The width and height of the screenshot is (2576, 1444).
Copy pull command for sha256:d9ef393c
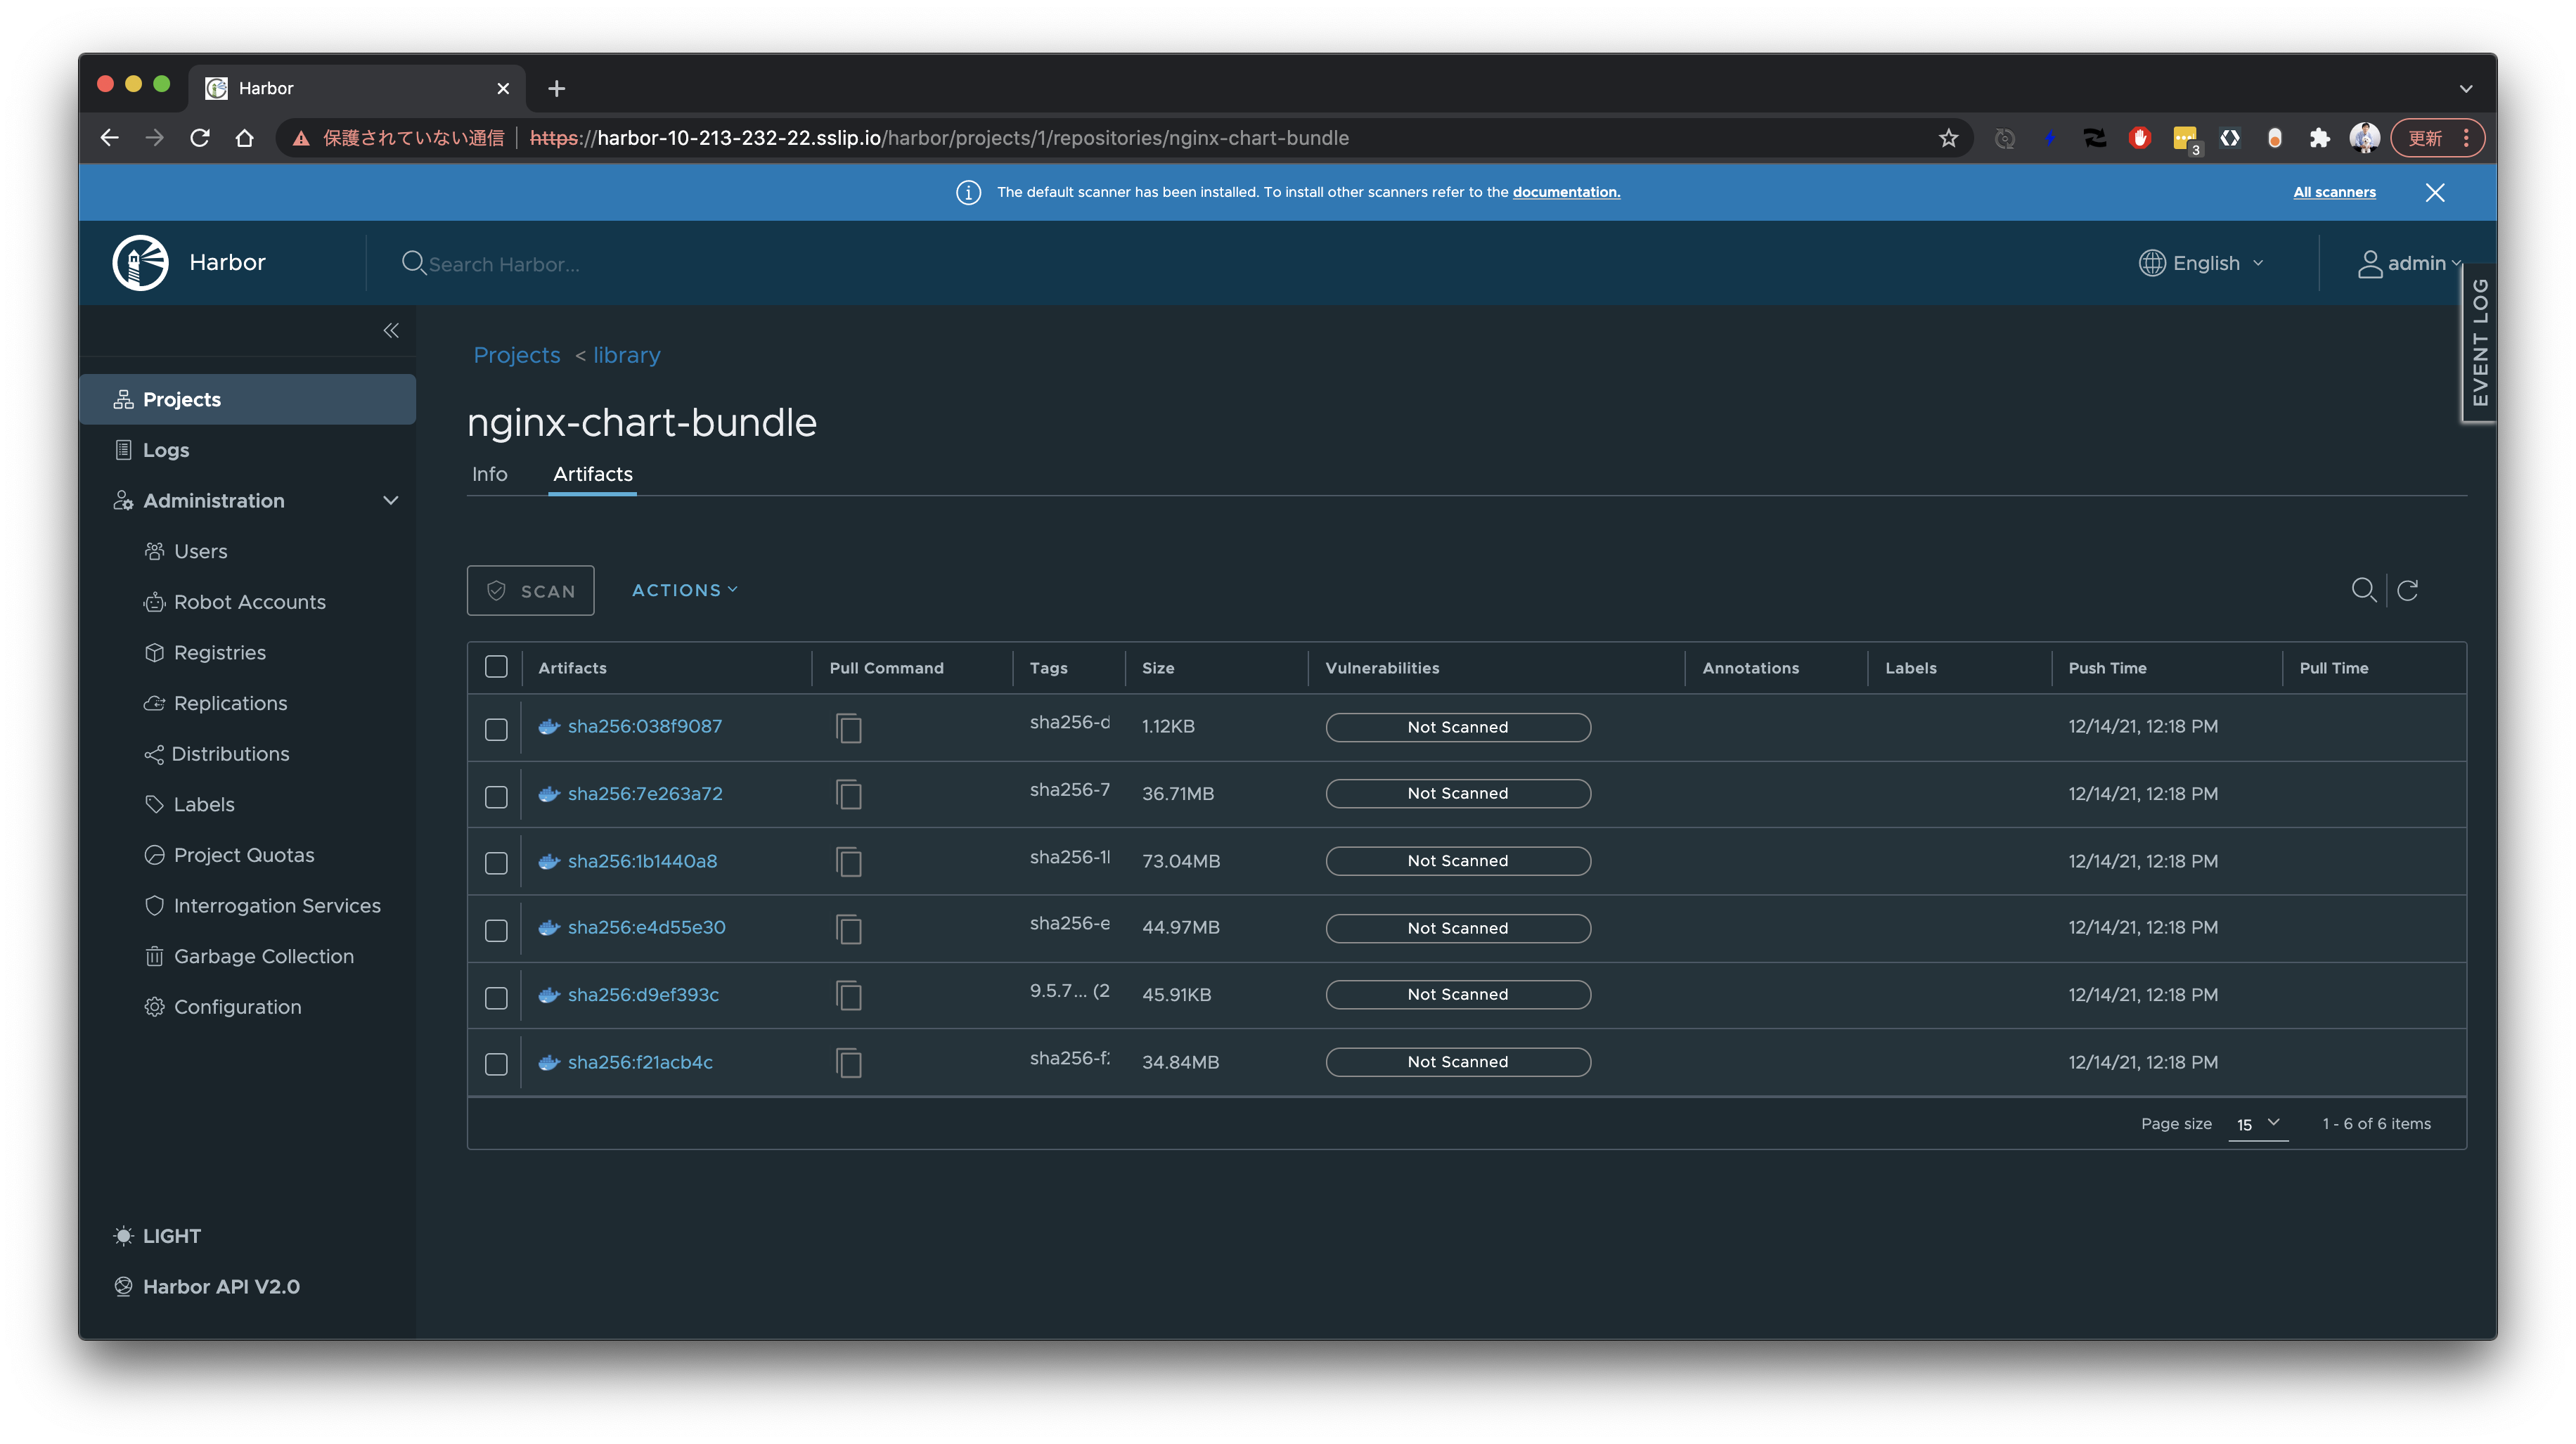point(849,995)
